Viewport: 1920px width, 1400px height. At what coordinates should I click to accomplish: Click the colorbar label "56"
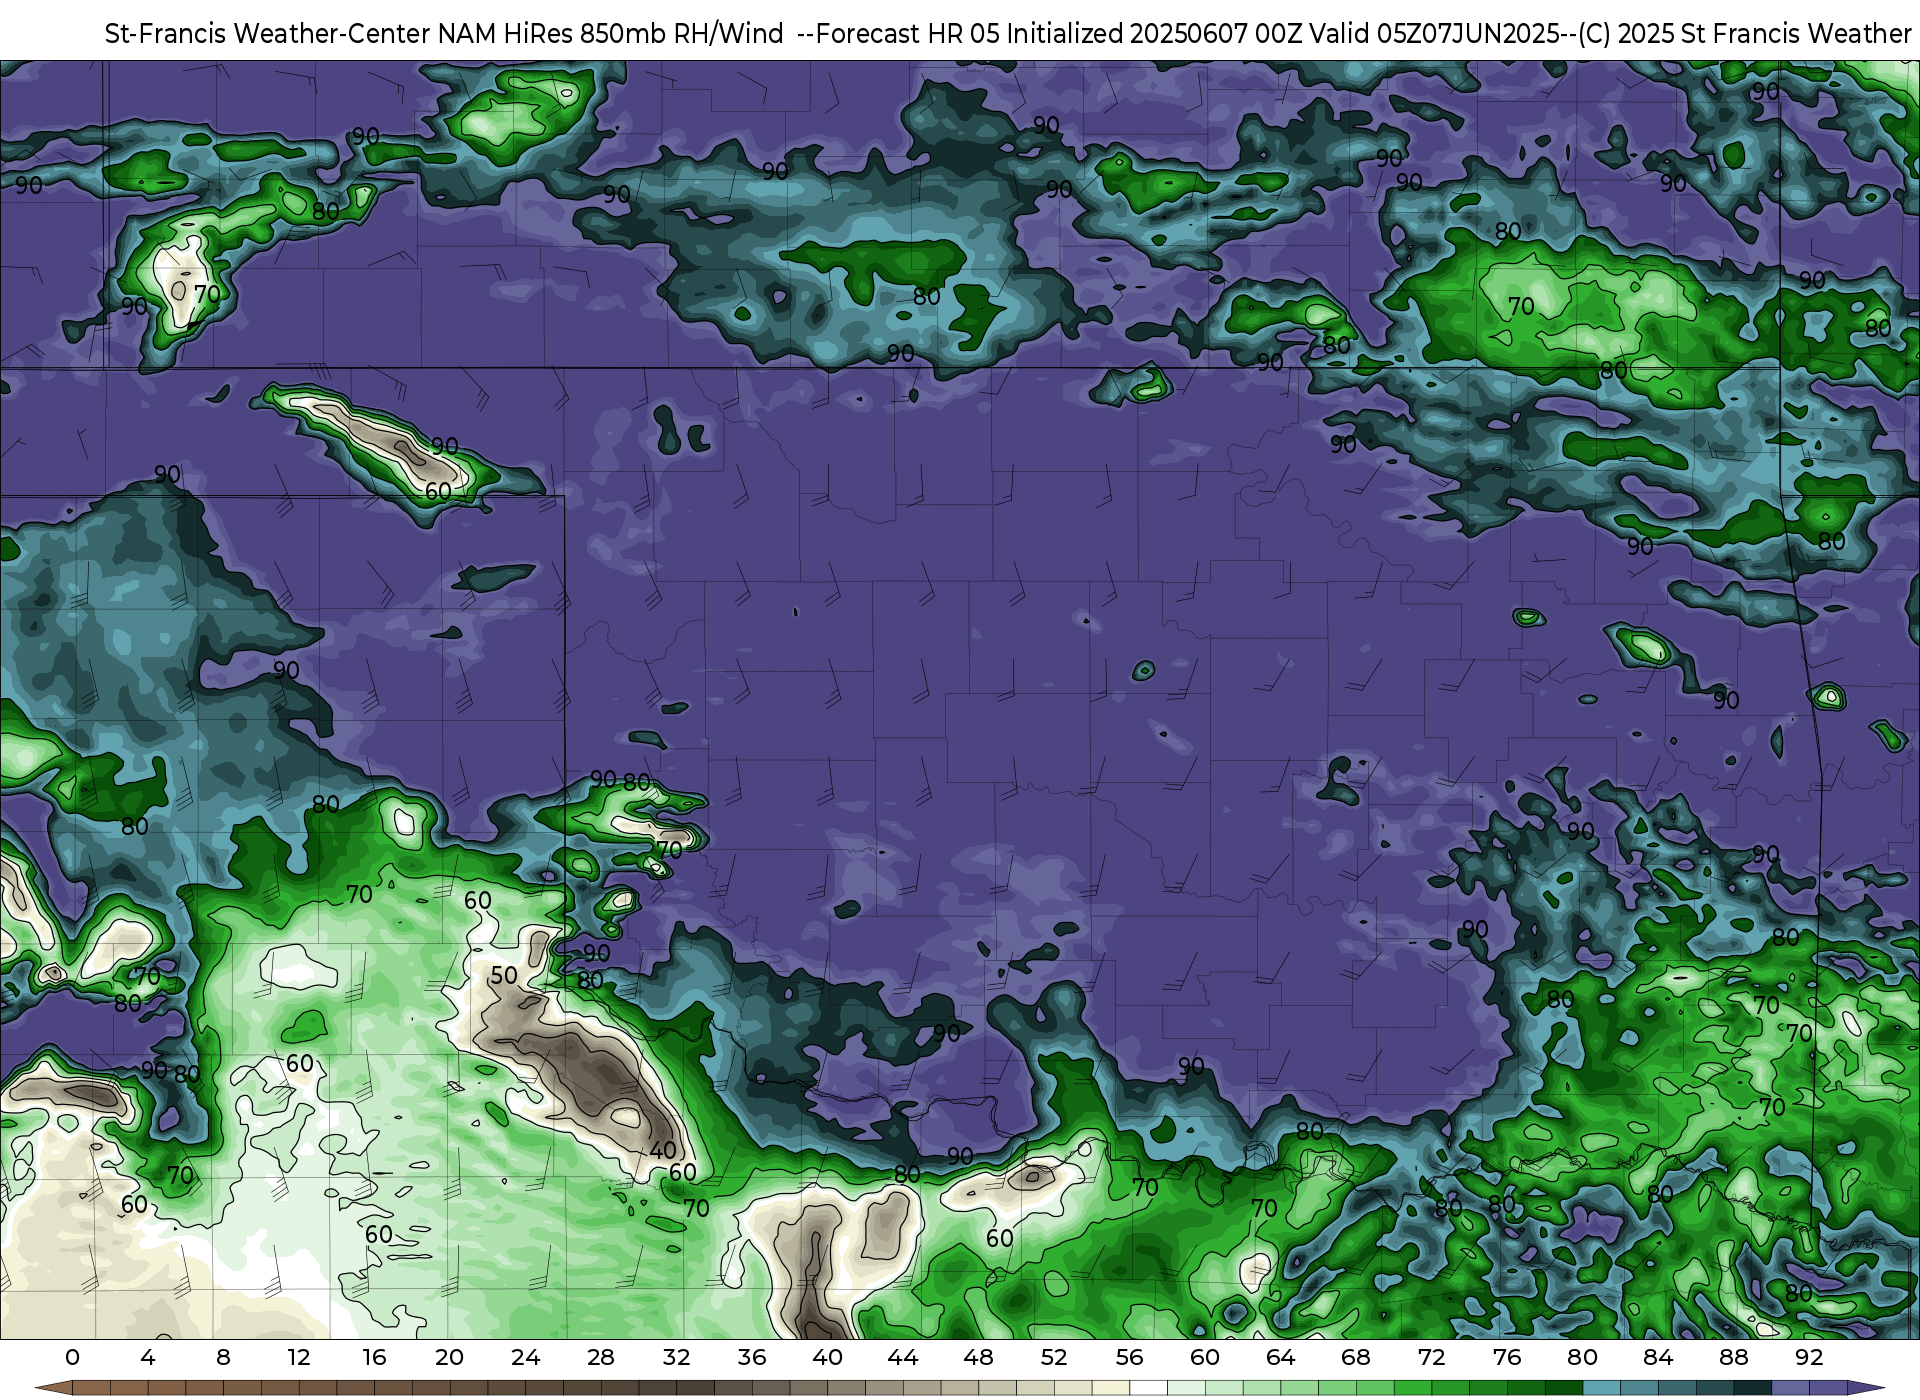point(1129,1357)
